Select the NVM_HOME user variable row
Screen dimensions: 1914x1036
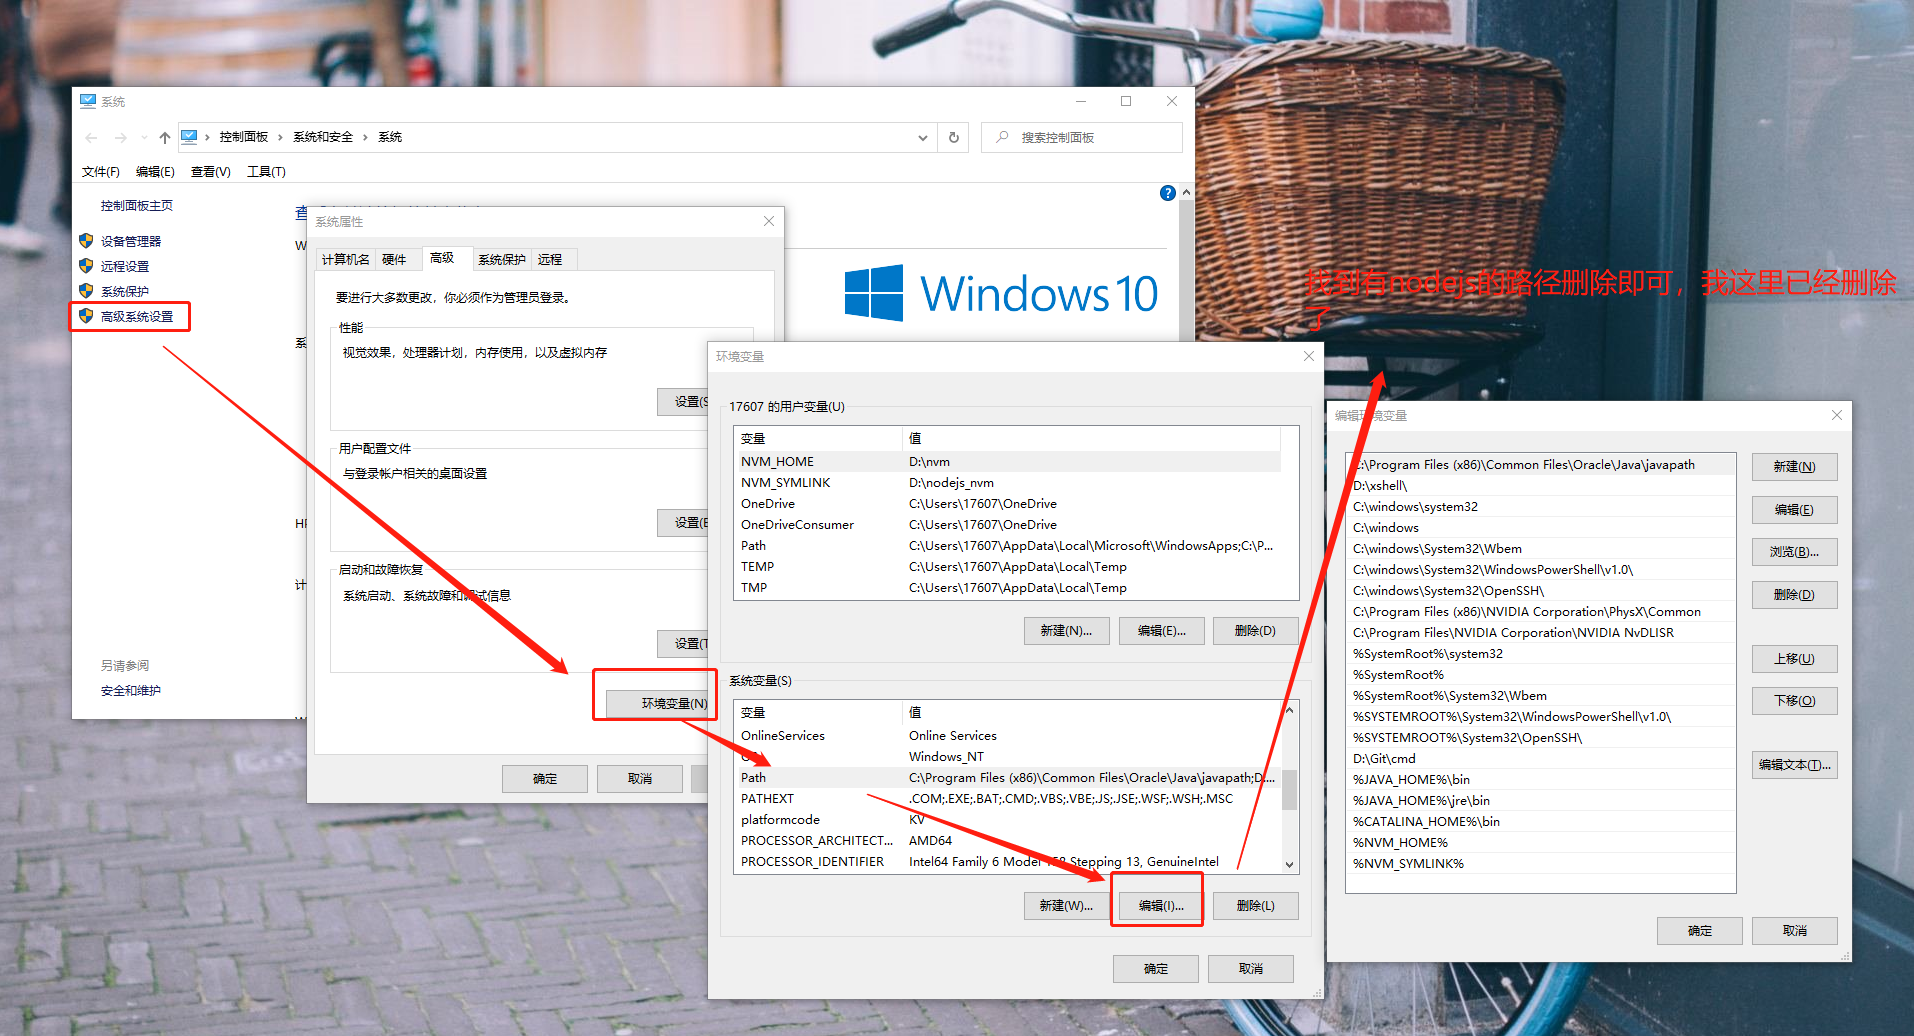coord(900,461)
